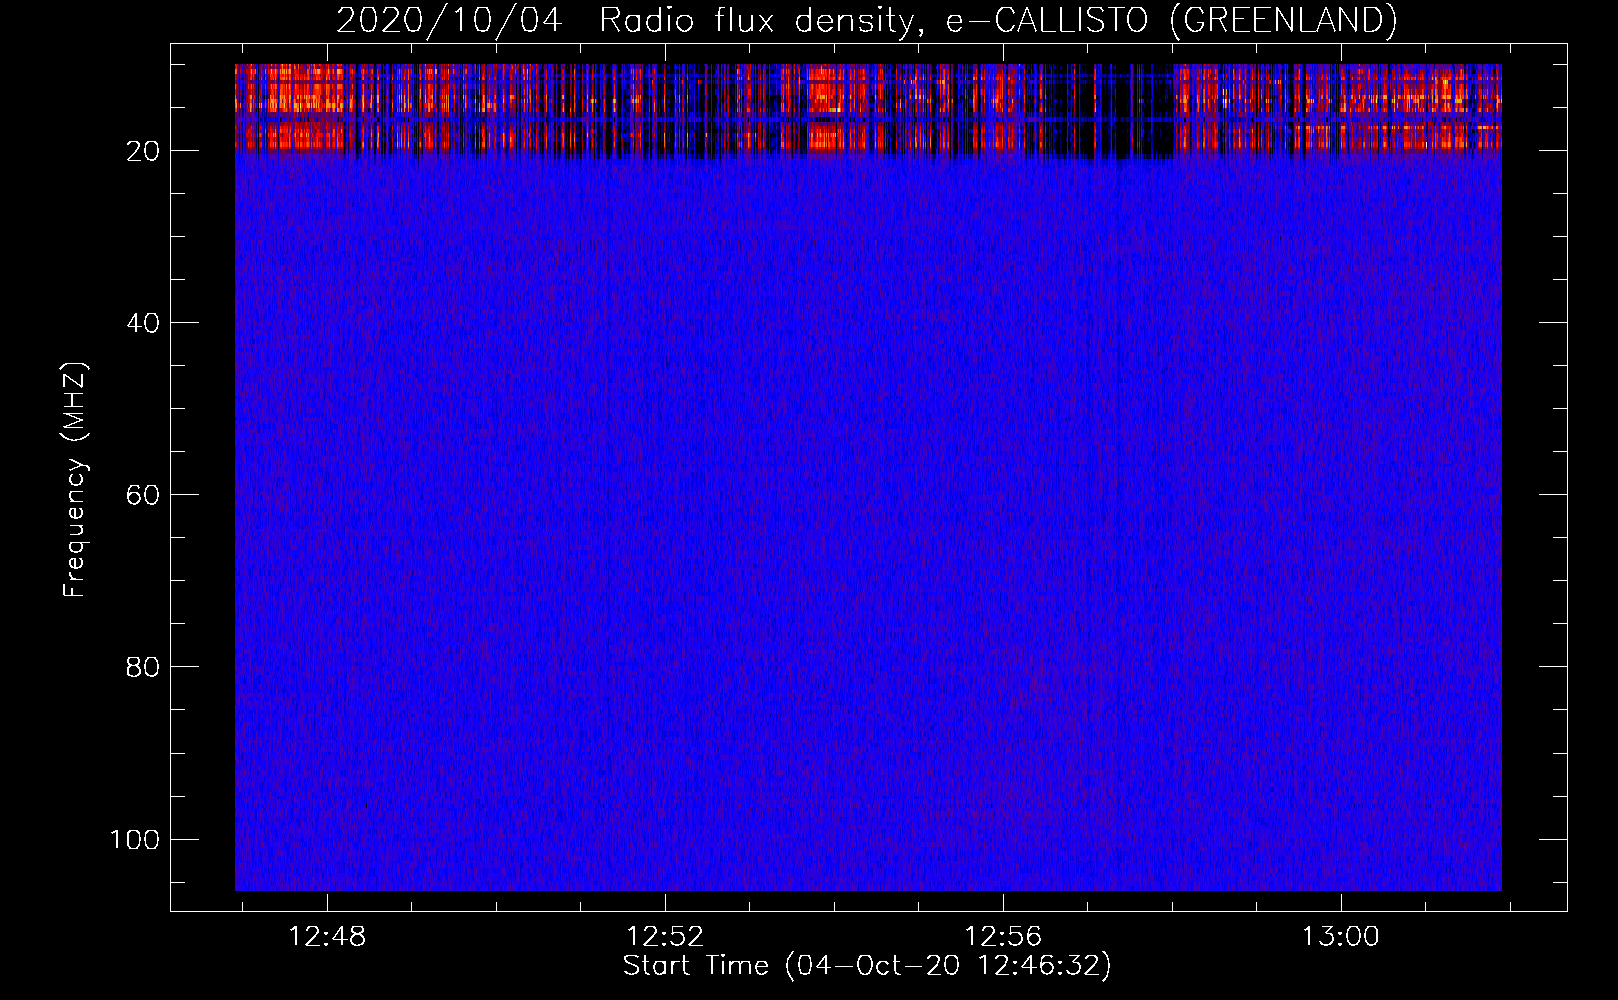1618x1000 pixels.
Task: Click the '20' frequency tick label
Action: 143,151
